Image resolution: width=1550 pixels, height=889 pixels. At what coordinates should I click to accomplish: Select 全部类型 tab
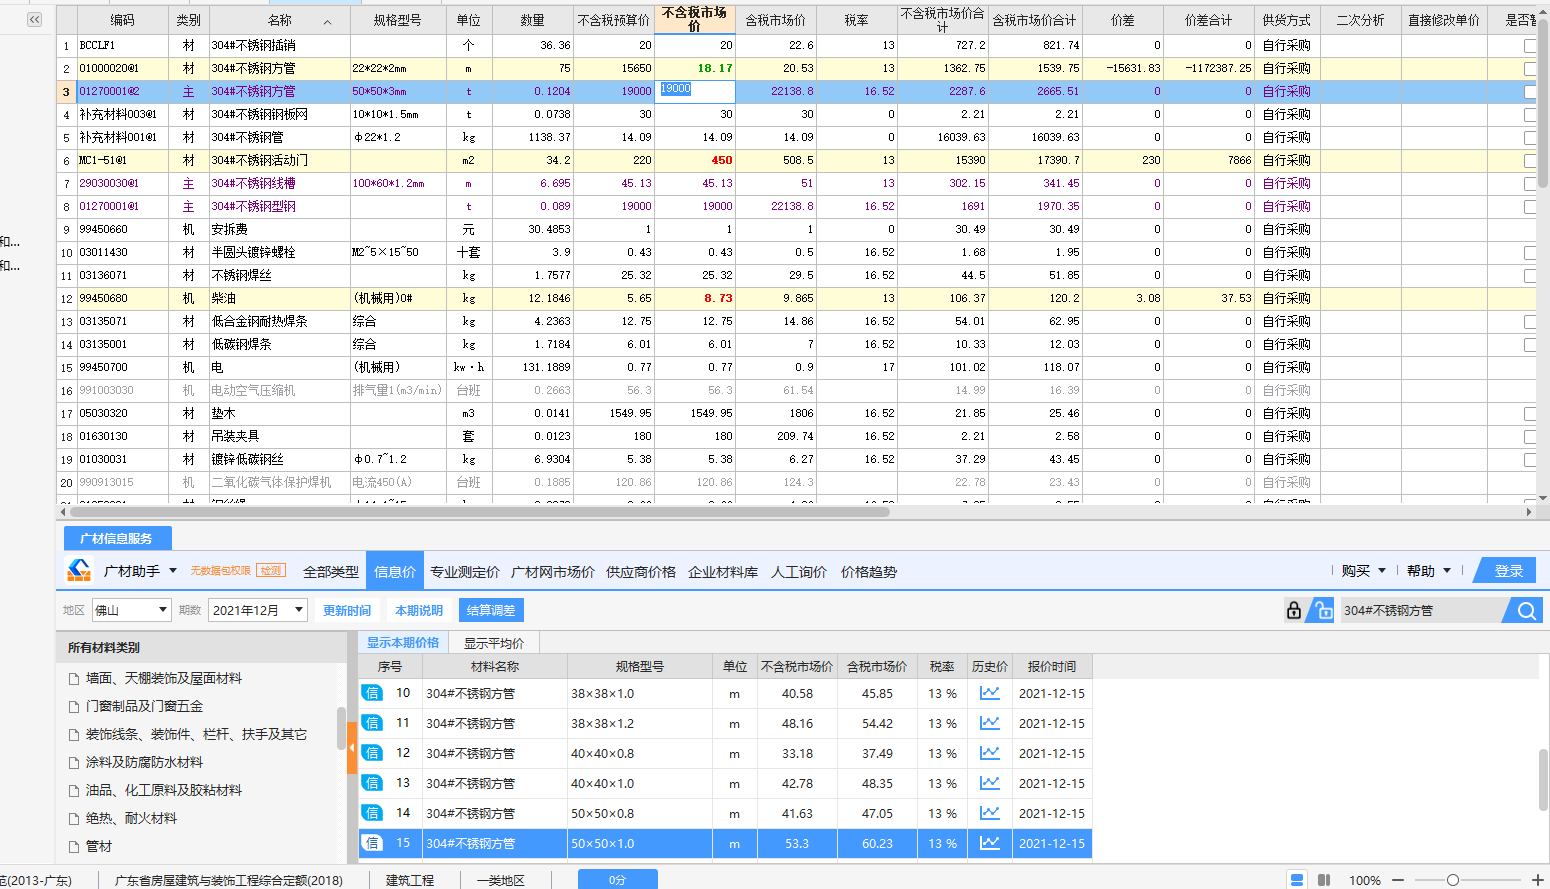point(331,572)
